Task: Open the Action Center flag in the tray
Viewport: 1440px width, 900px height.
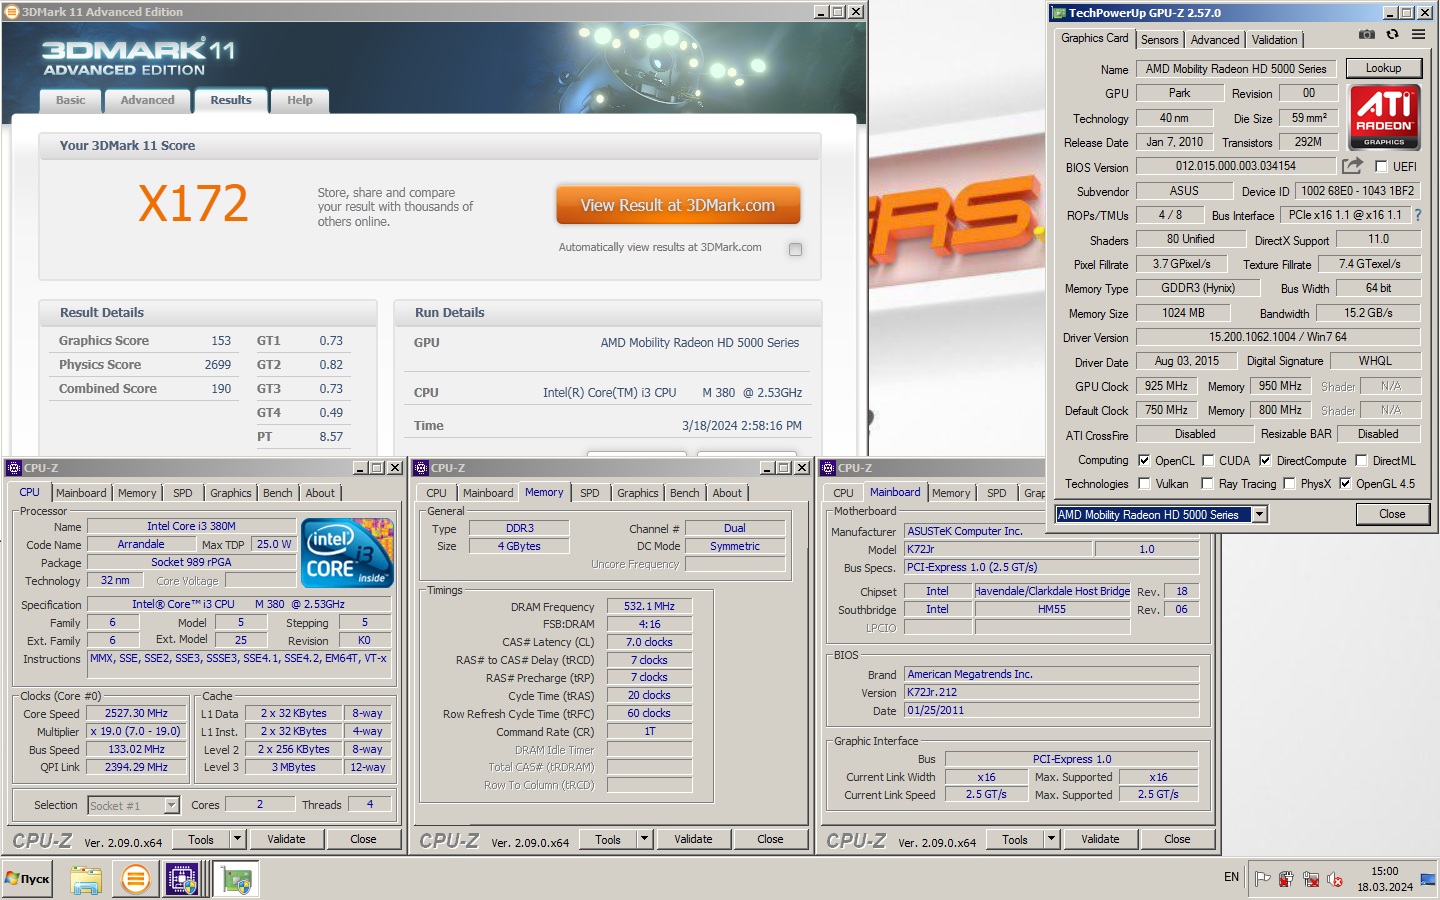Action: coord(1263,879)
